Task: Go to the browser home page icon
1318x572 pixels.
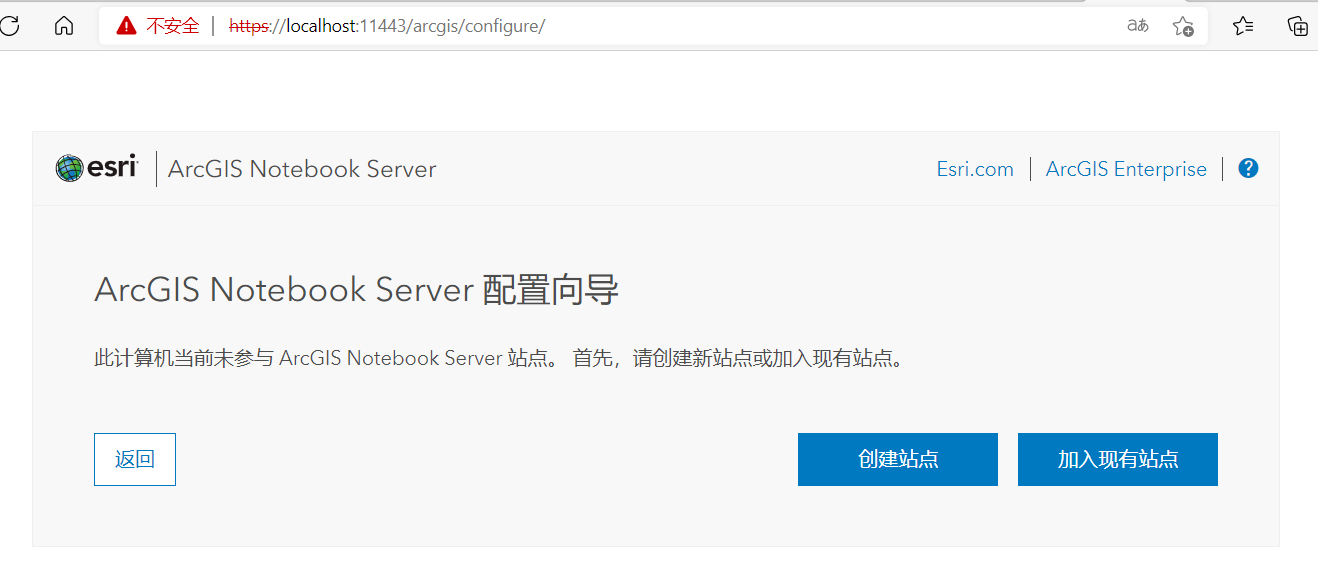Action: coord(64,26)
